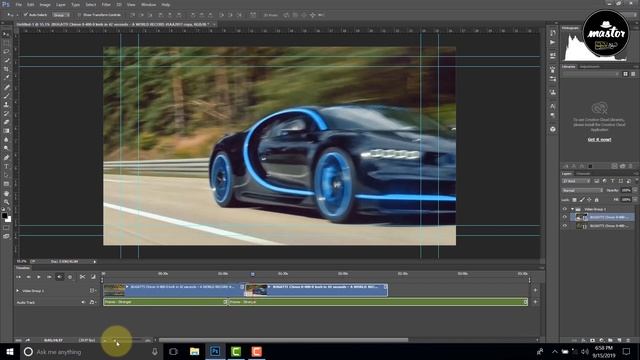Click the lock image pixels brush icon
640x360 pixels.
582,200
